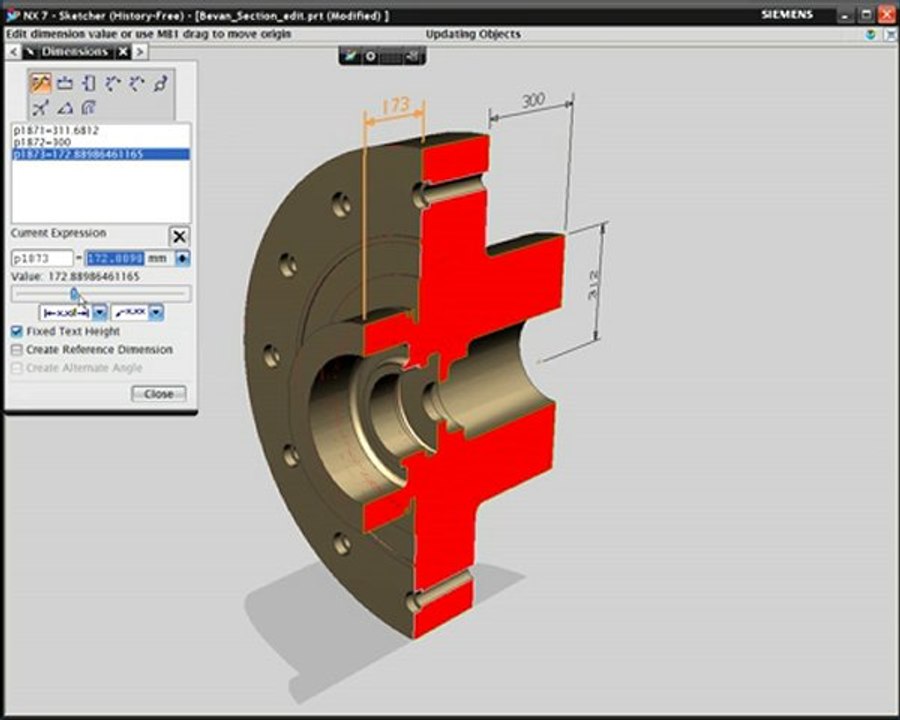Click the p1873 expression name field
The image size is (900, 720).
click(42, 258)
